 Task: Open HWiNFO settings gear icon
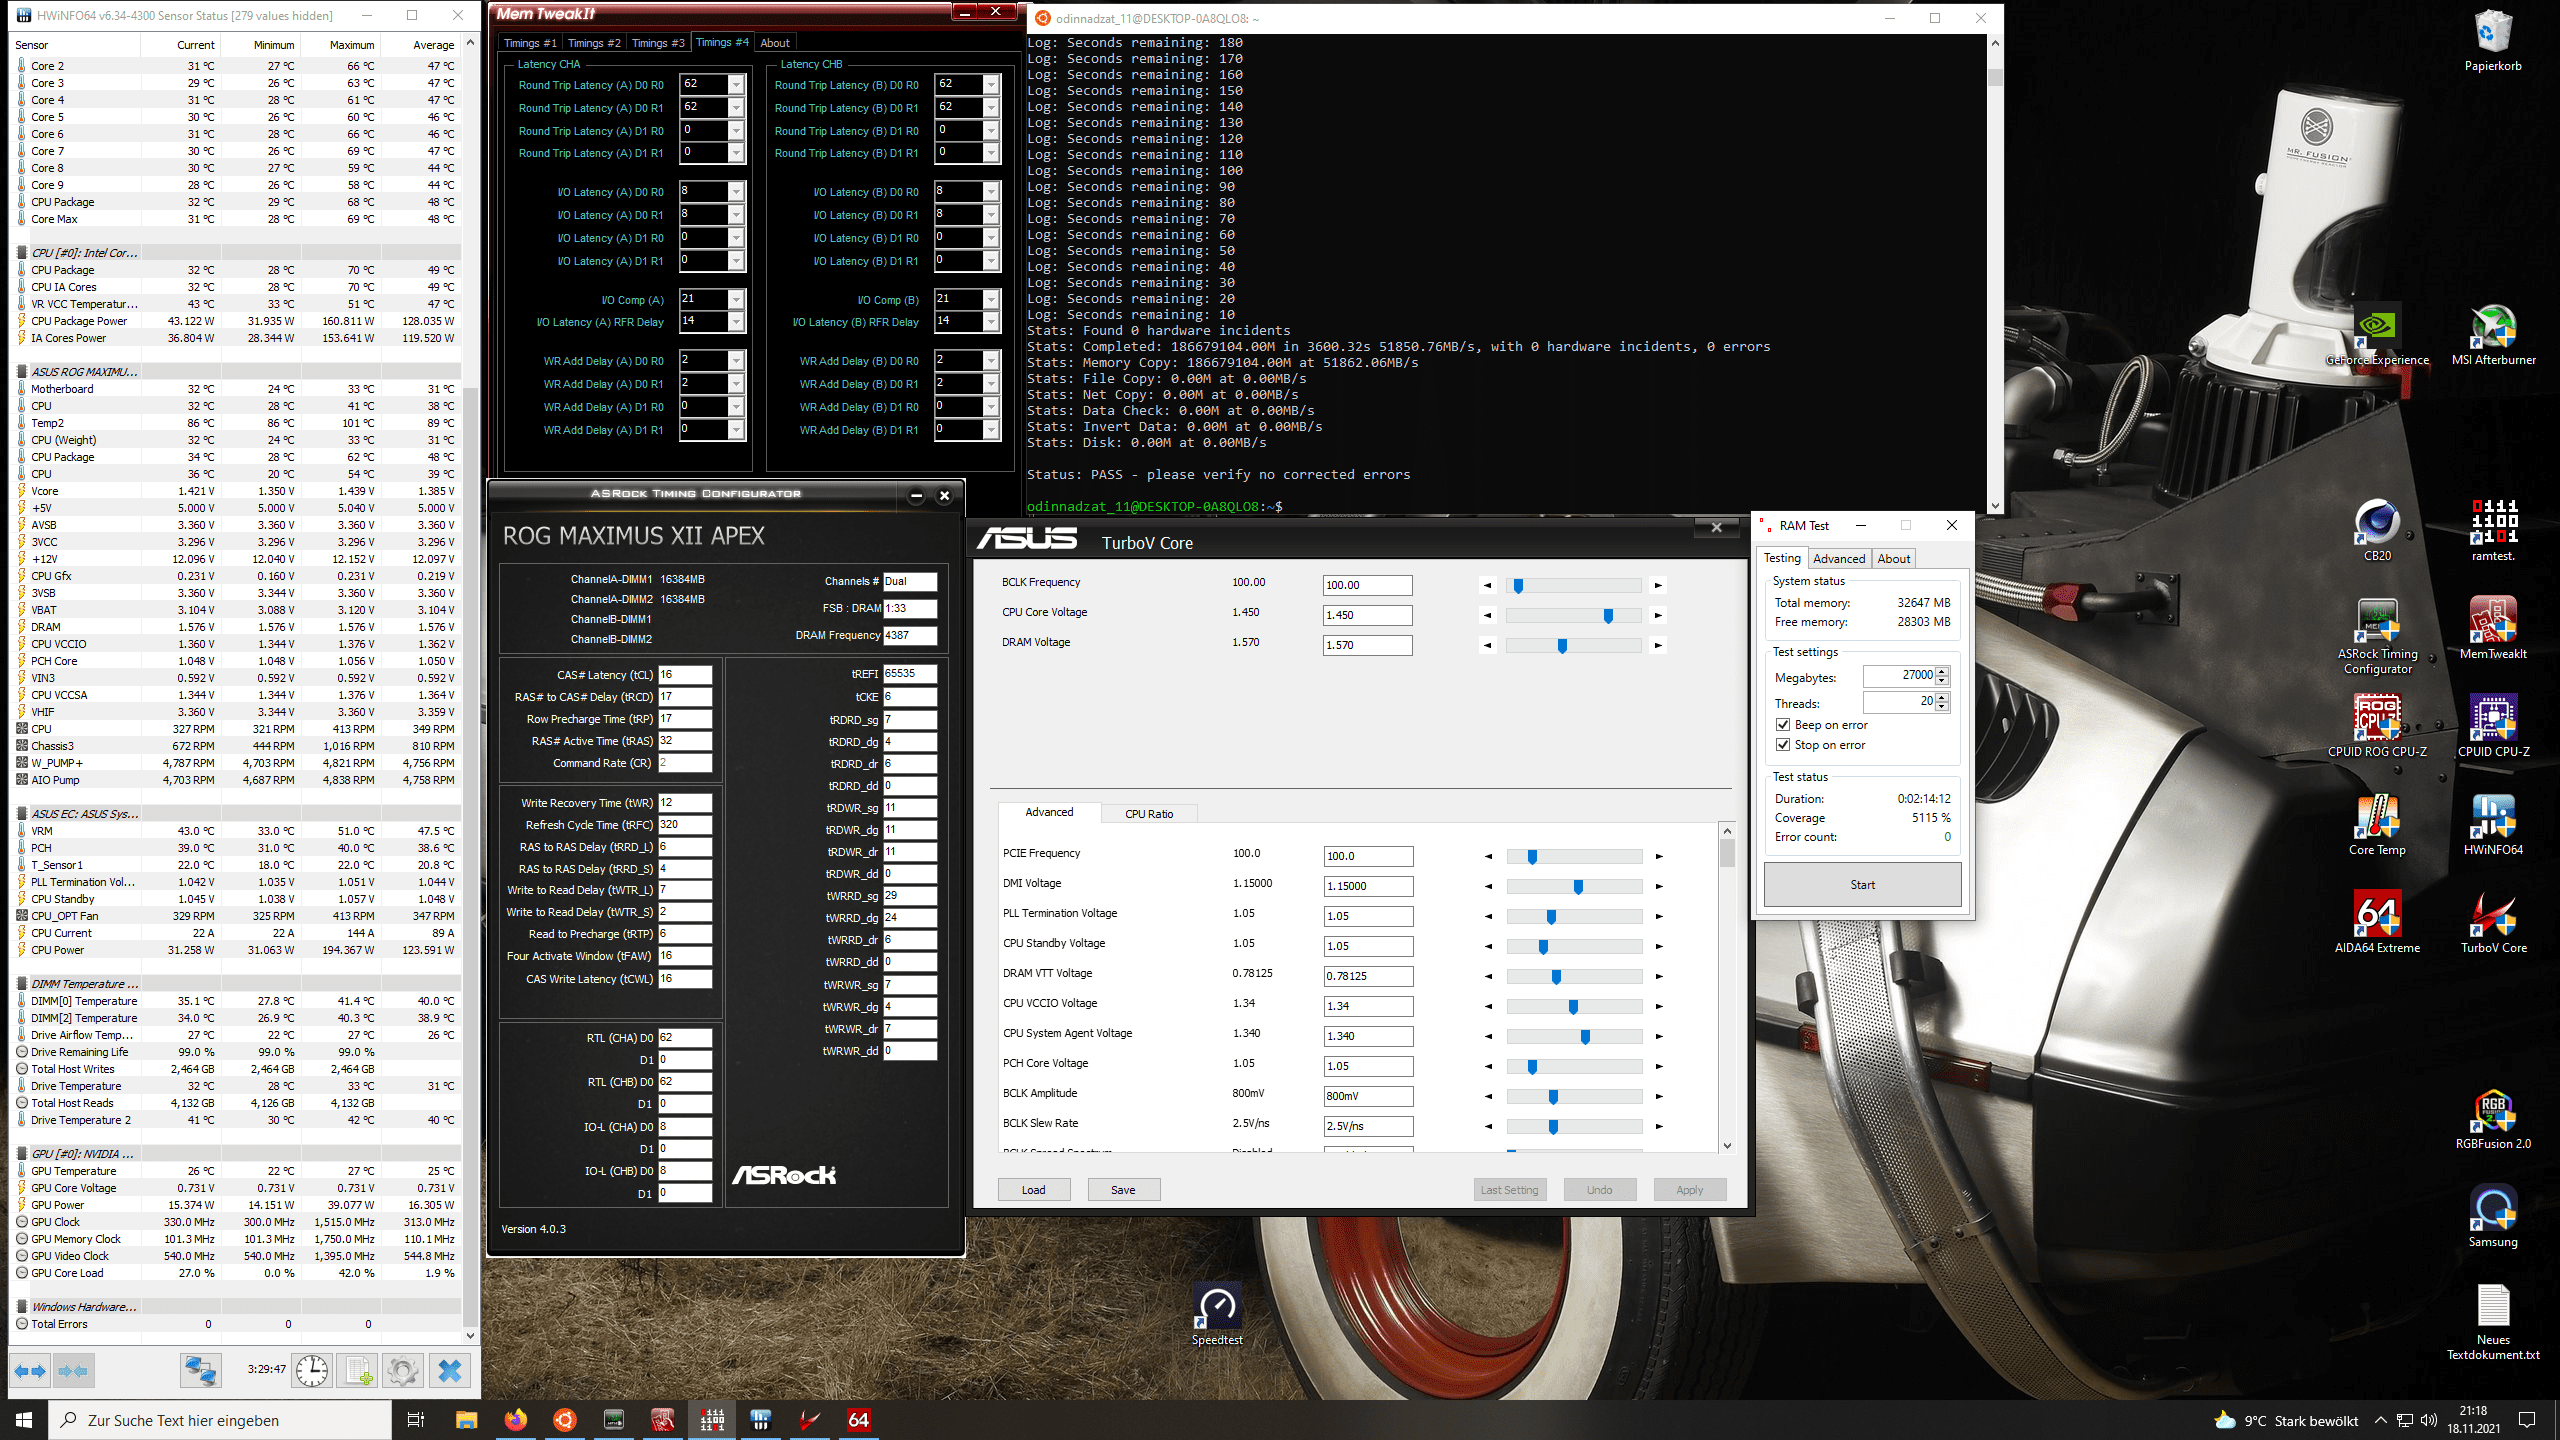[x=403, y=1370]
